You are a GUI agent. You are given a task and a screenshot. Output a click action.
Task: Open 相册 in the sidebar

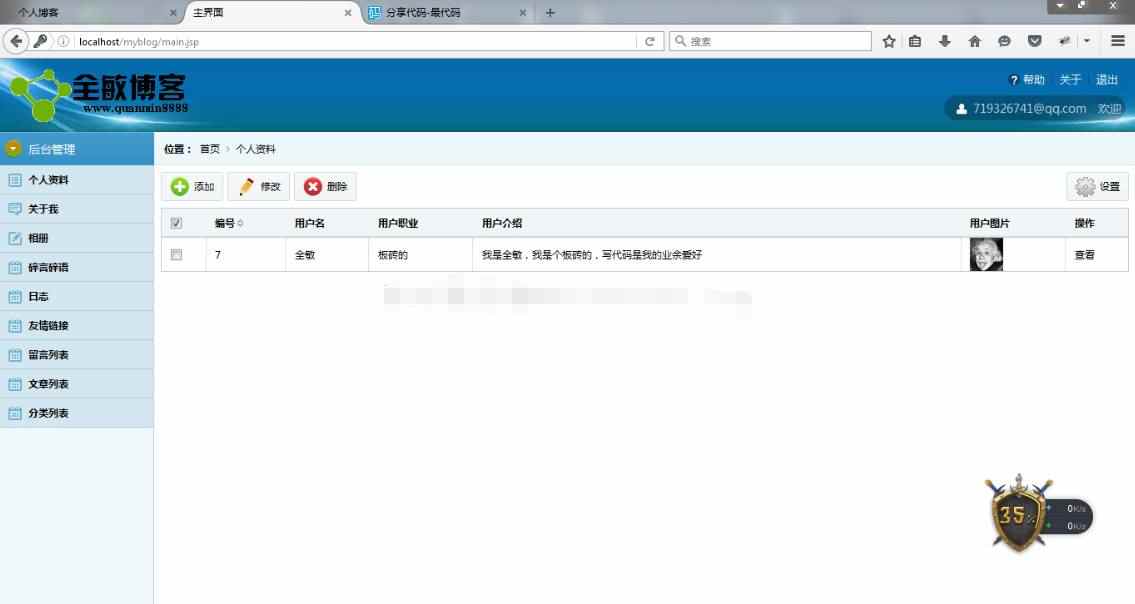pos(77,238)
